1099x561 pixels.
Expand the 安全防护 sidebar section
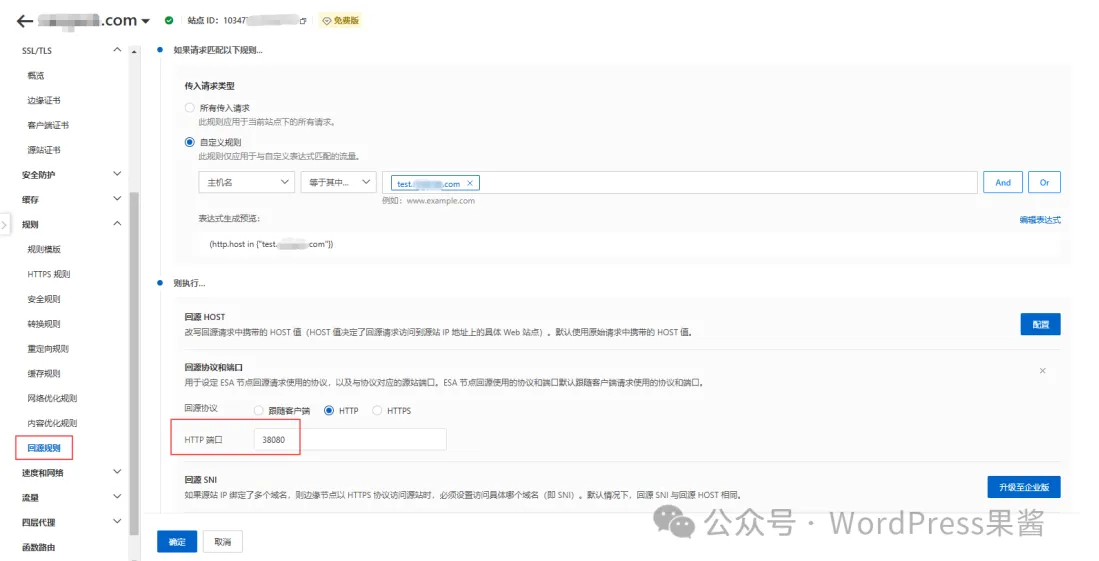coord(117,174)
